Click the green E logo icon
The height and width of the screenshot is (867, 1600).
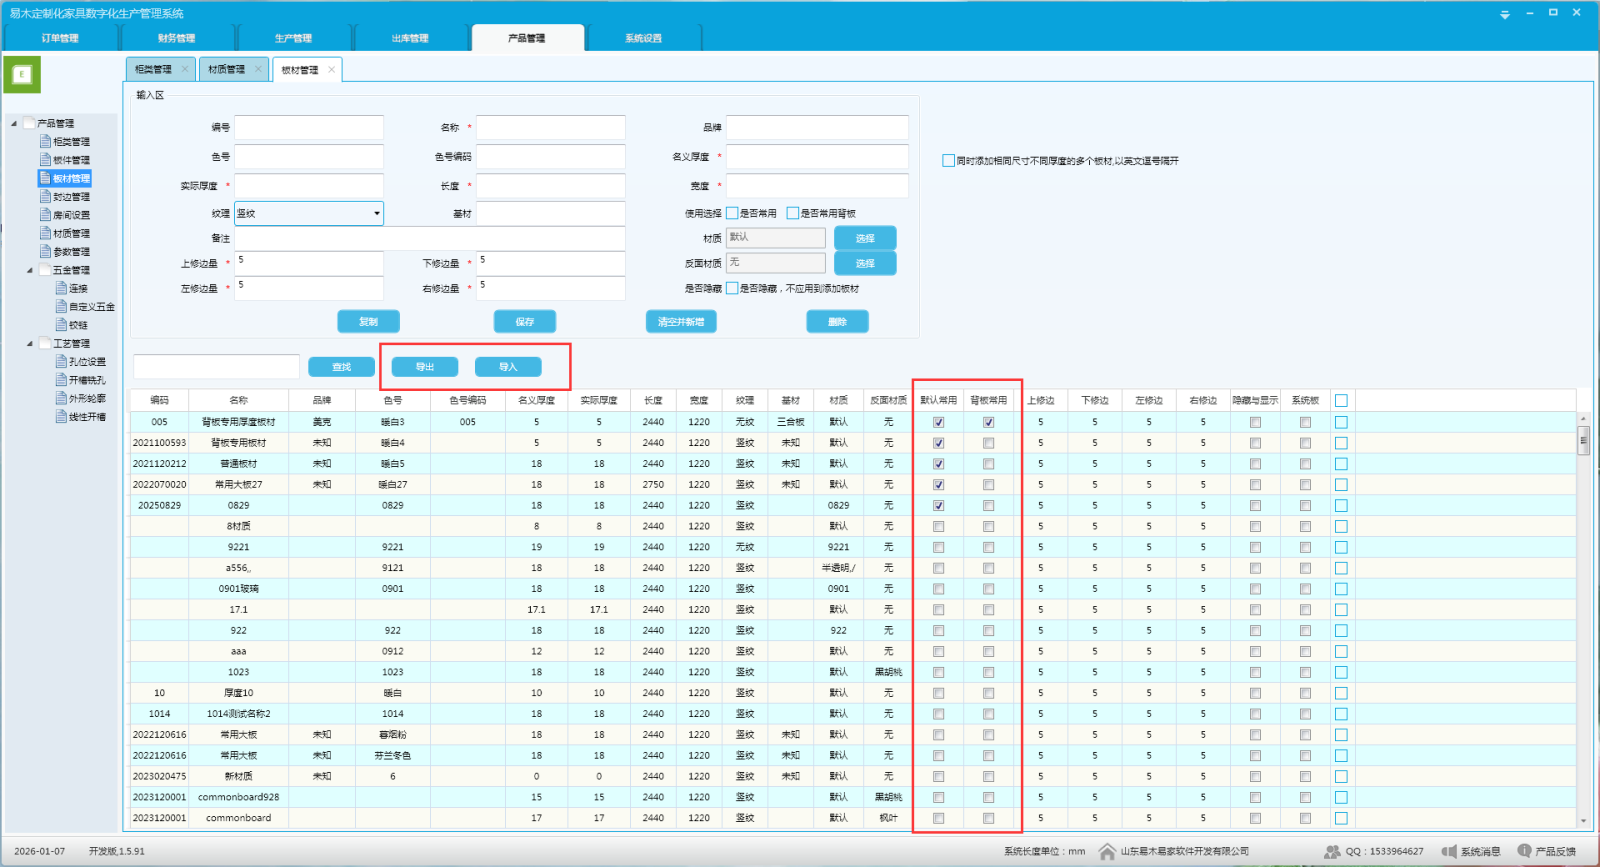(22, 75)
